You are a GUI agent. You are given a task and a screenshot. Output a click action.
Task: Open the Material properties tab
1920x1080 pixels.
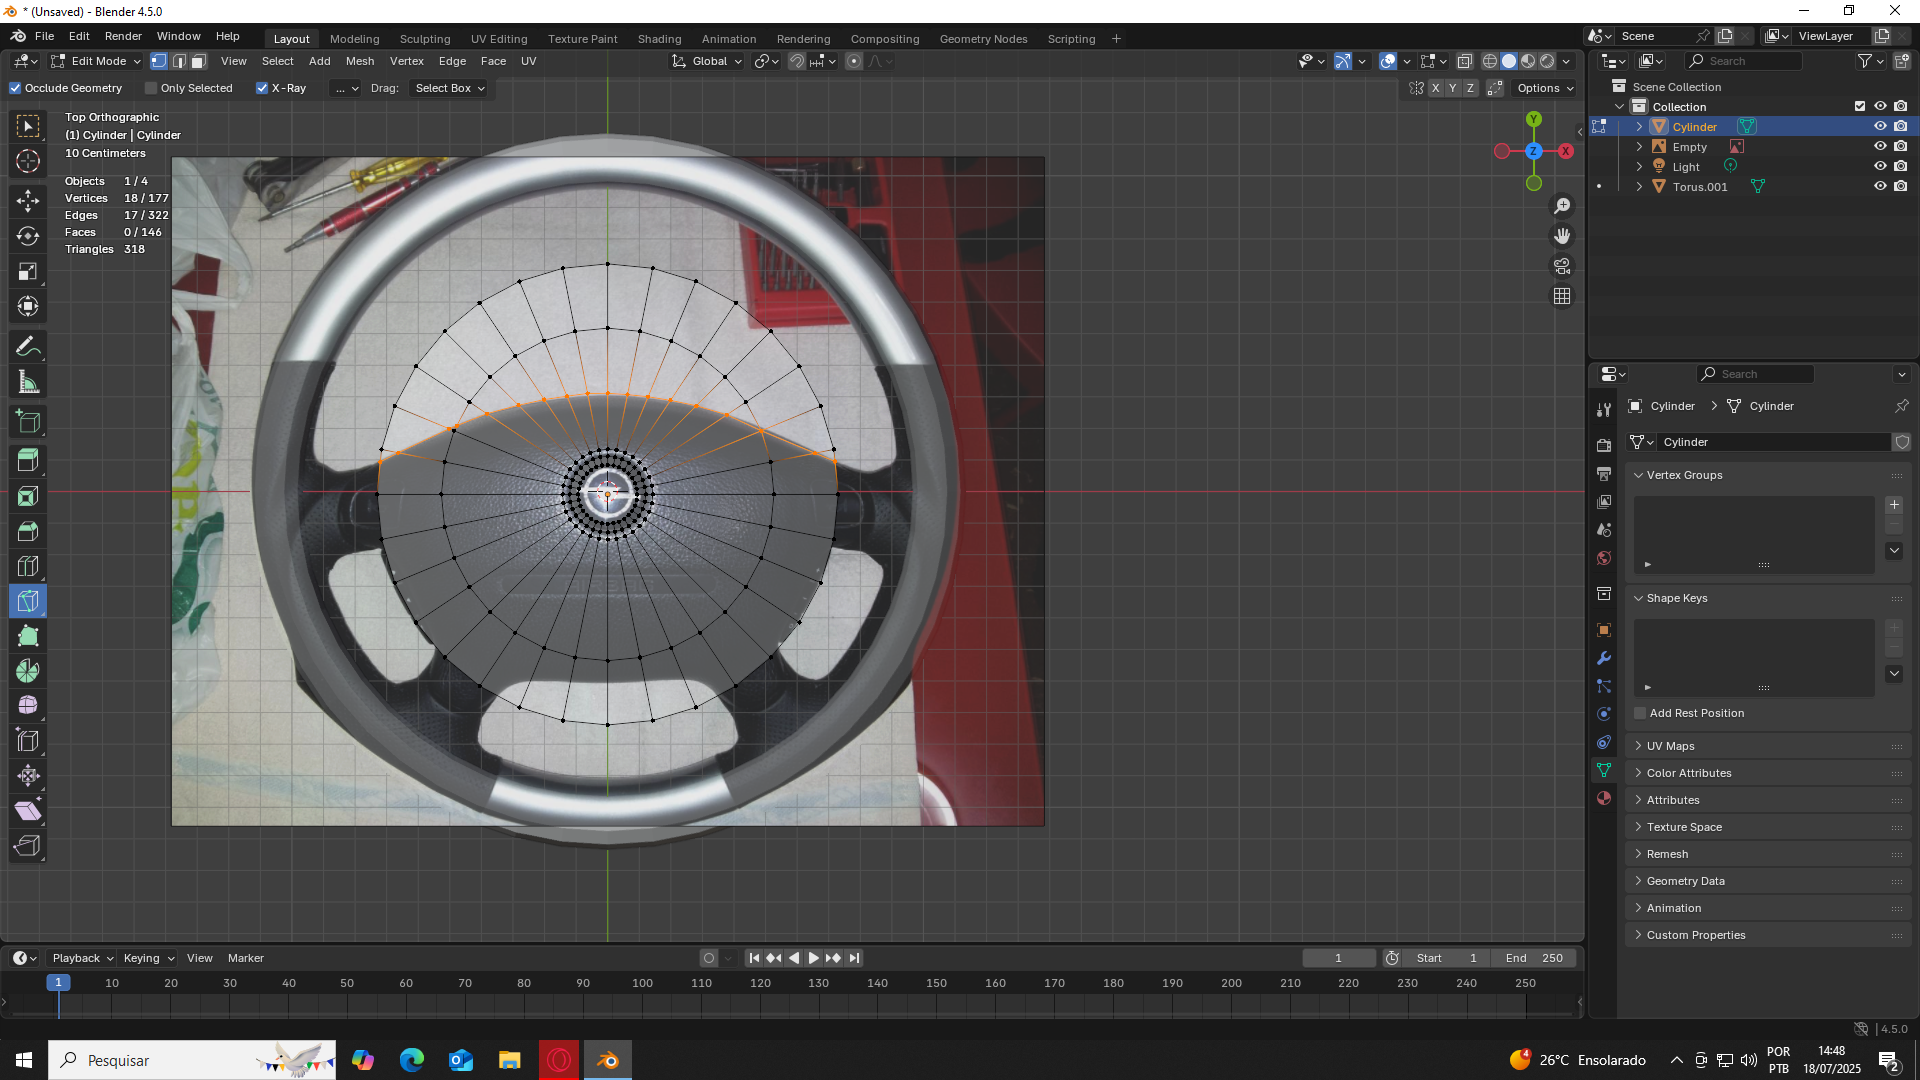click(1604, 798)
